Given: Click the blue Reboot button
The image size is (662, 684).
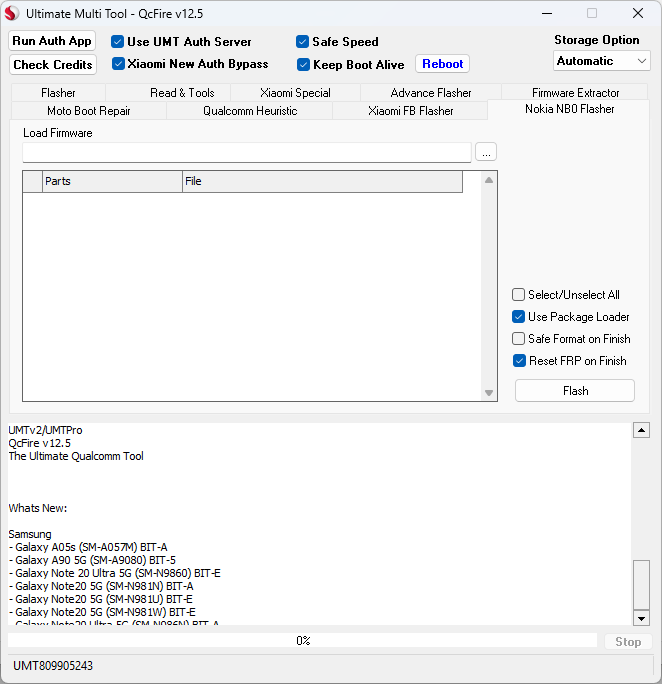Looking at the screenshot, I should 442,64.
